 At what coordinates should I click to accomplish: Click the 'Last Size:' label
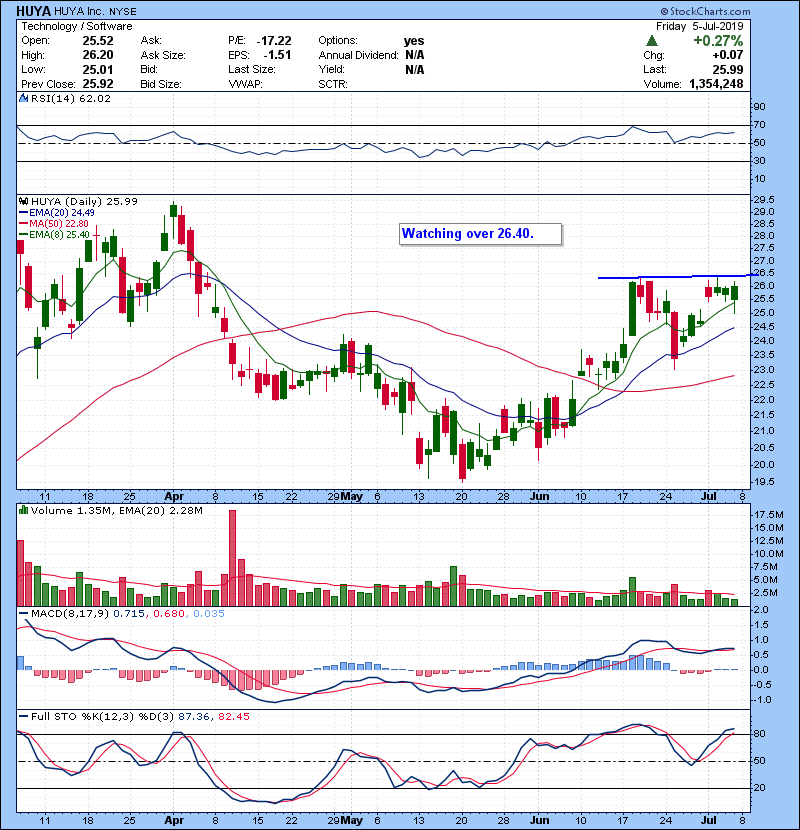pos(251,69)
